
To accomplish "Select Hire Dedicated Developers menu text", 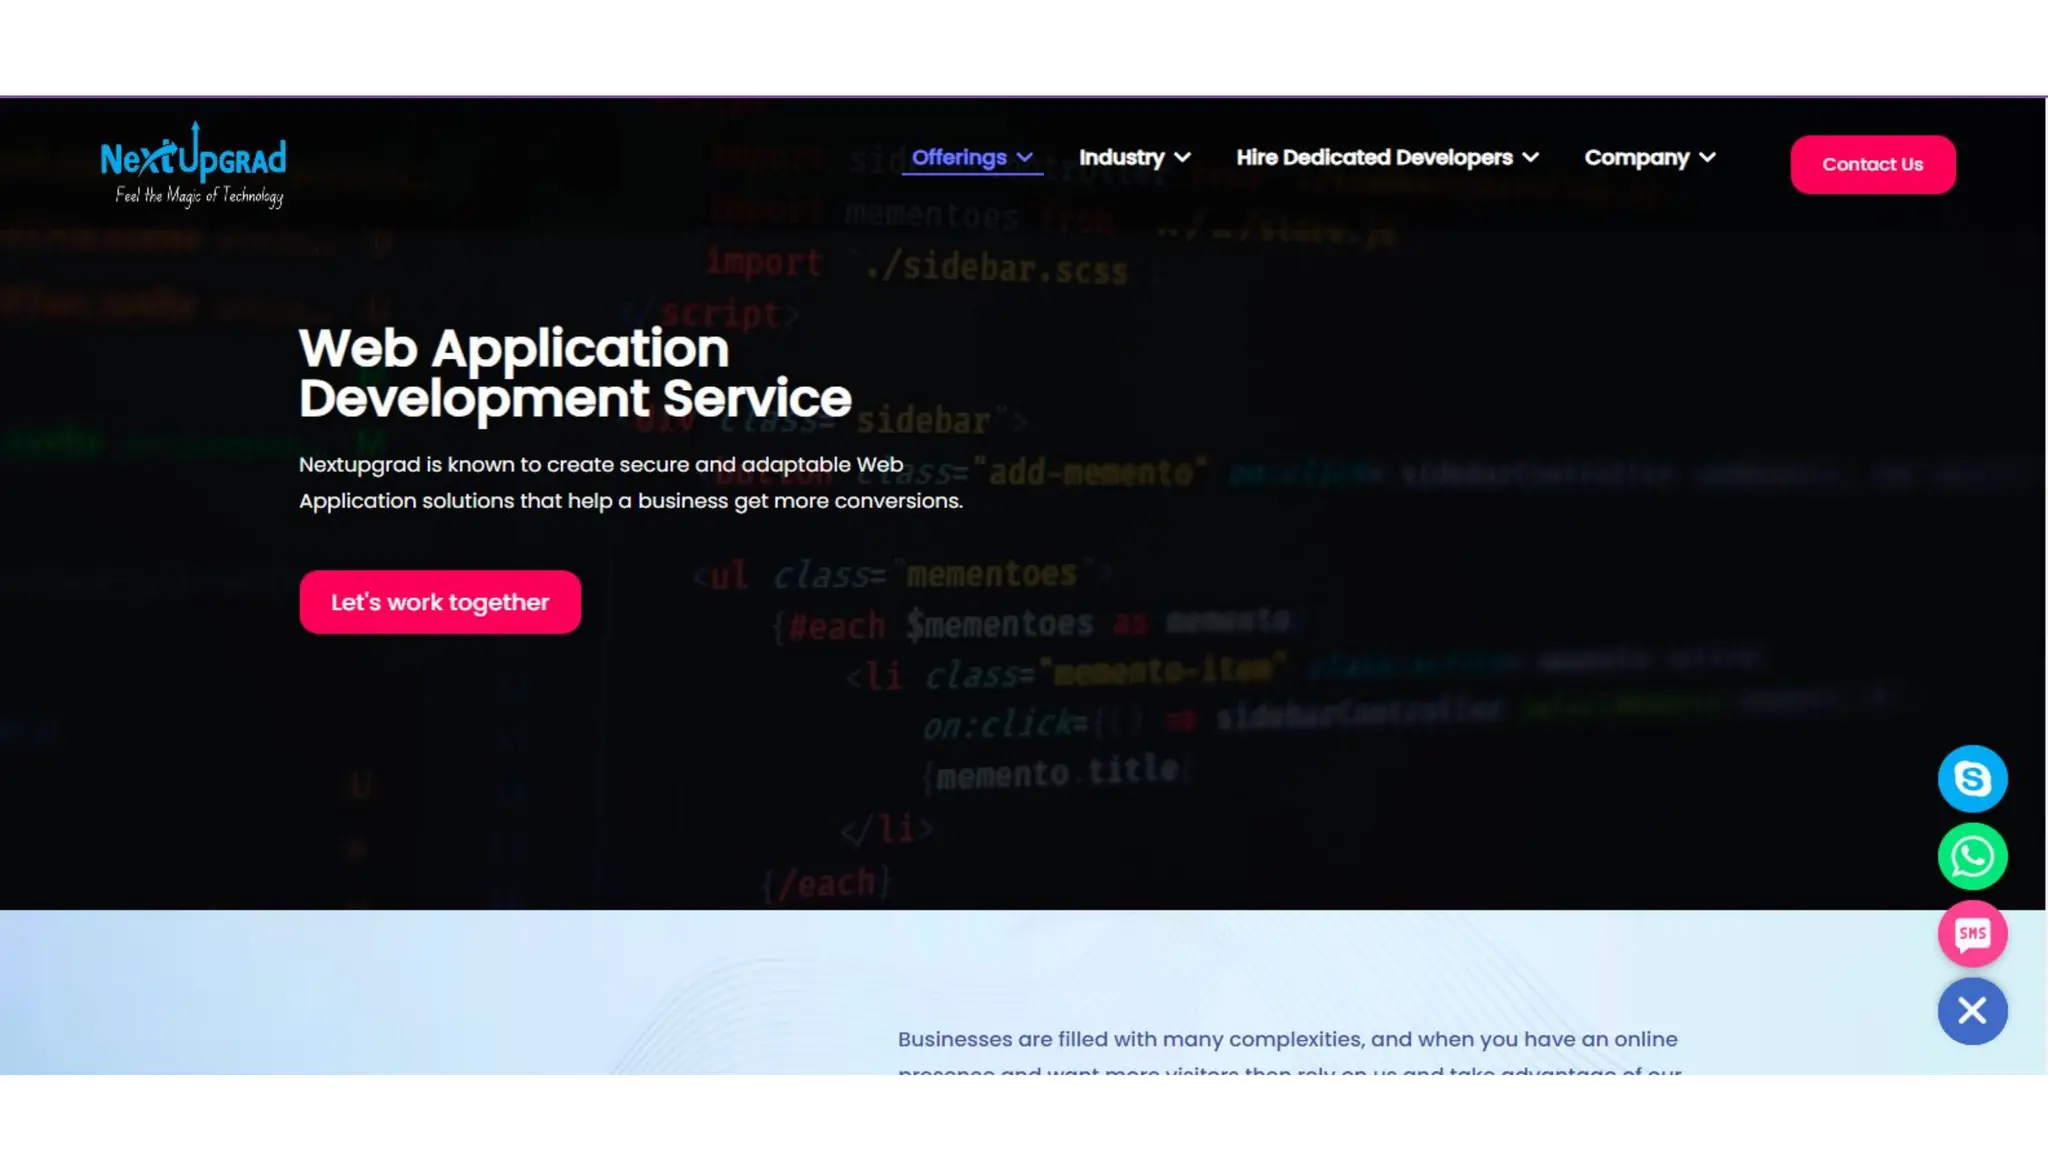I will point(1373,157).
